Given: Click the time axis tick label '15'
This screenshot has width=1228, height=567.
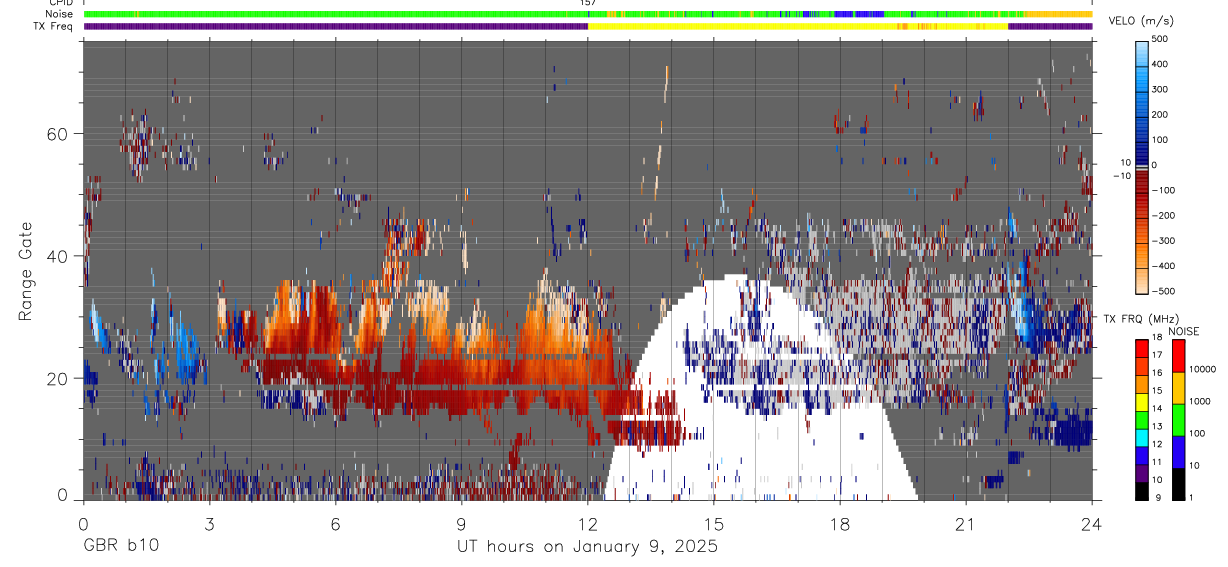Looking at the screenshot, I should point(714,523).
